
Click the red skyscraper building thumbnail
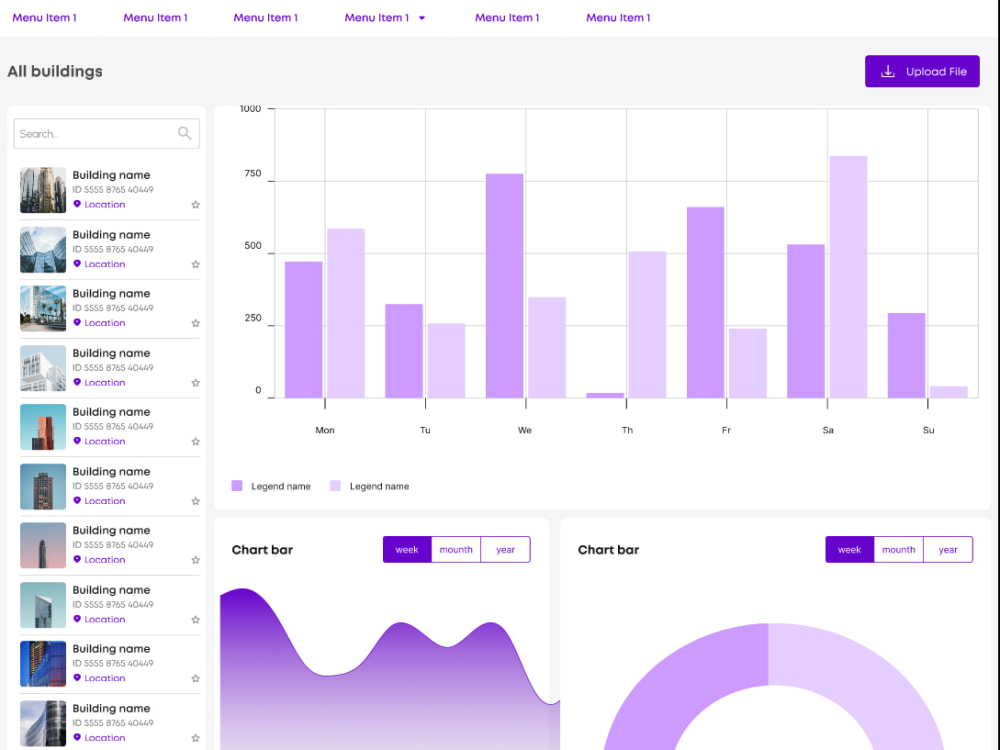[42, 427]
